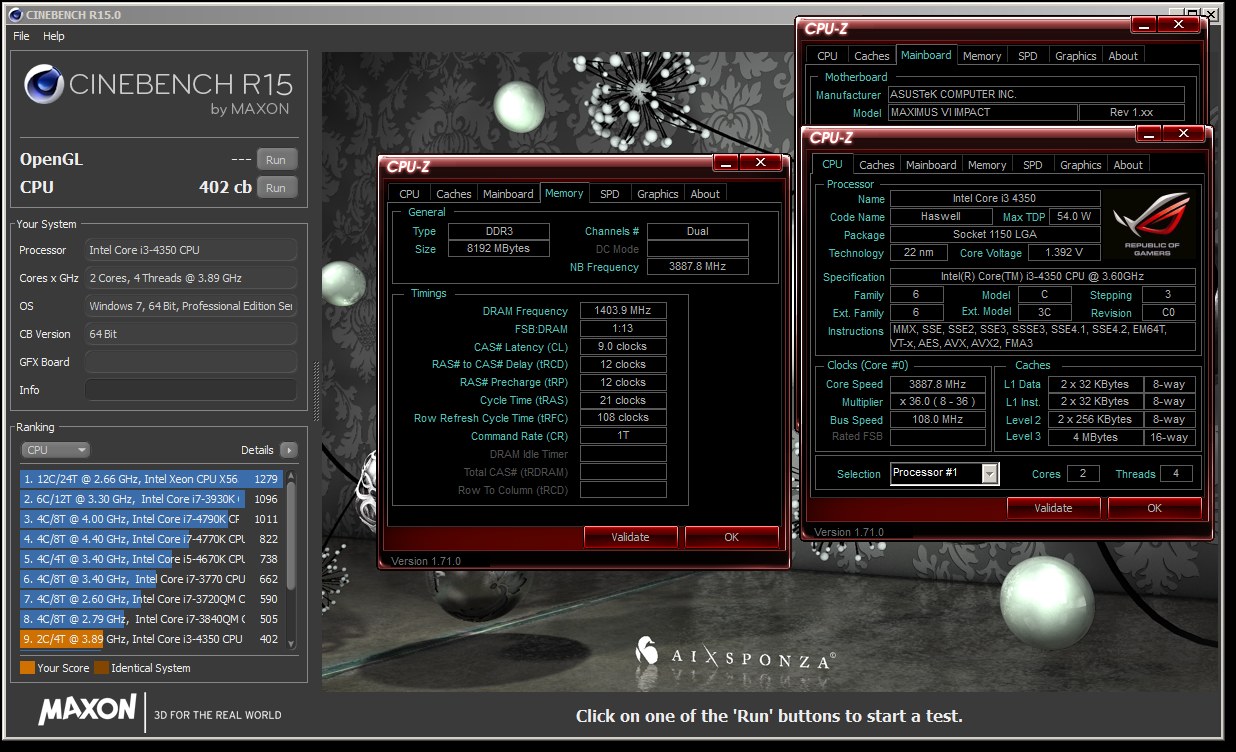Switch to Mainboard tab in CPU-Z processor window
This screenshot has height=752, width=1236.
(x=931, y=165)
